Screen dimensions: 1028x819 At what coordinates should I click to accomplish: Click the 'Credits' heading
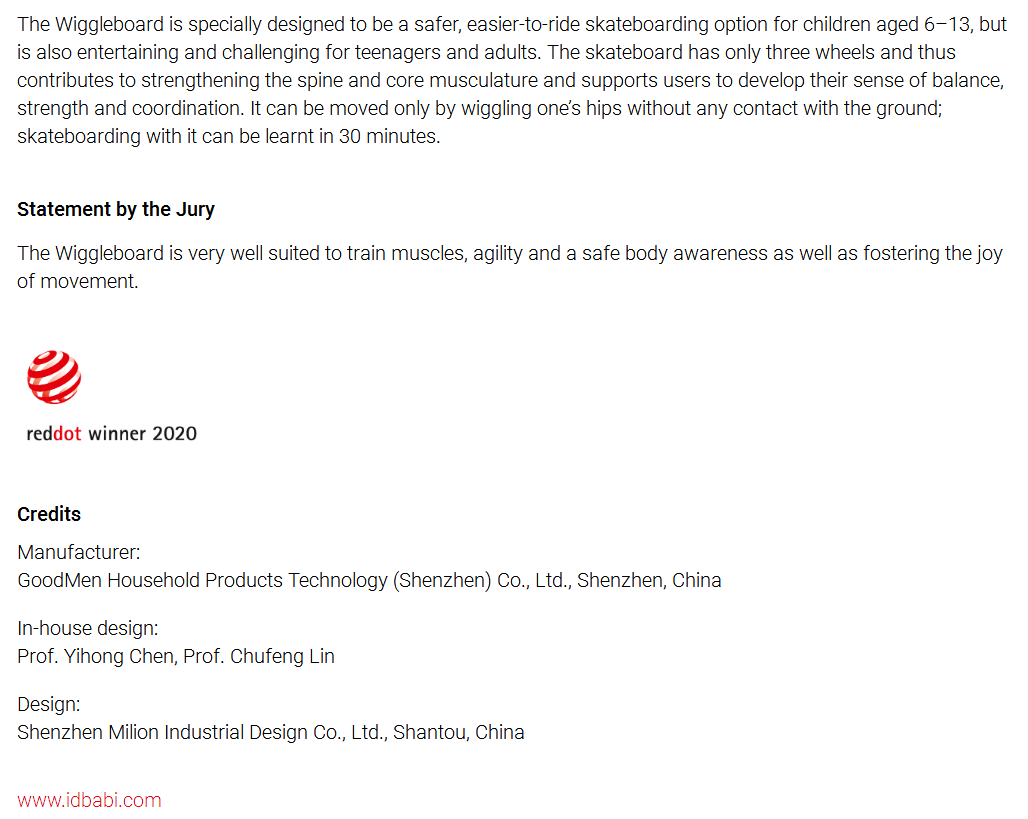tap(49, 514)
